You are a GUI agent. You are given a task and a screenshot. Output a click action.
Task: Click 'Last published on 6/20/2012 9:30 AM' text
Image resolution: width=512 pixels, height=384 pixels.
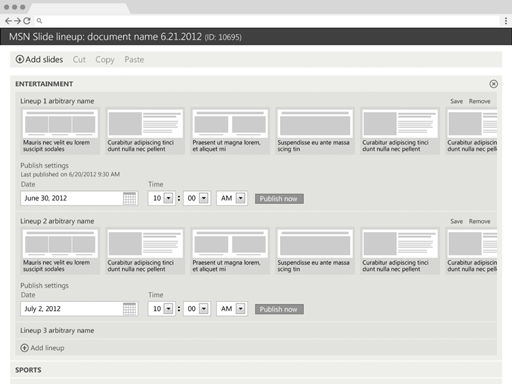(x=70, y=174)
